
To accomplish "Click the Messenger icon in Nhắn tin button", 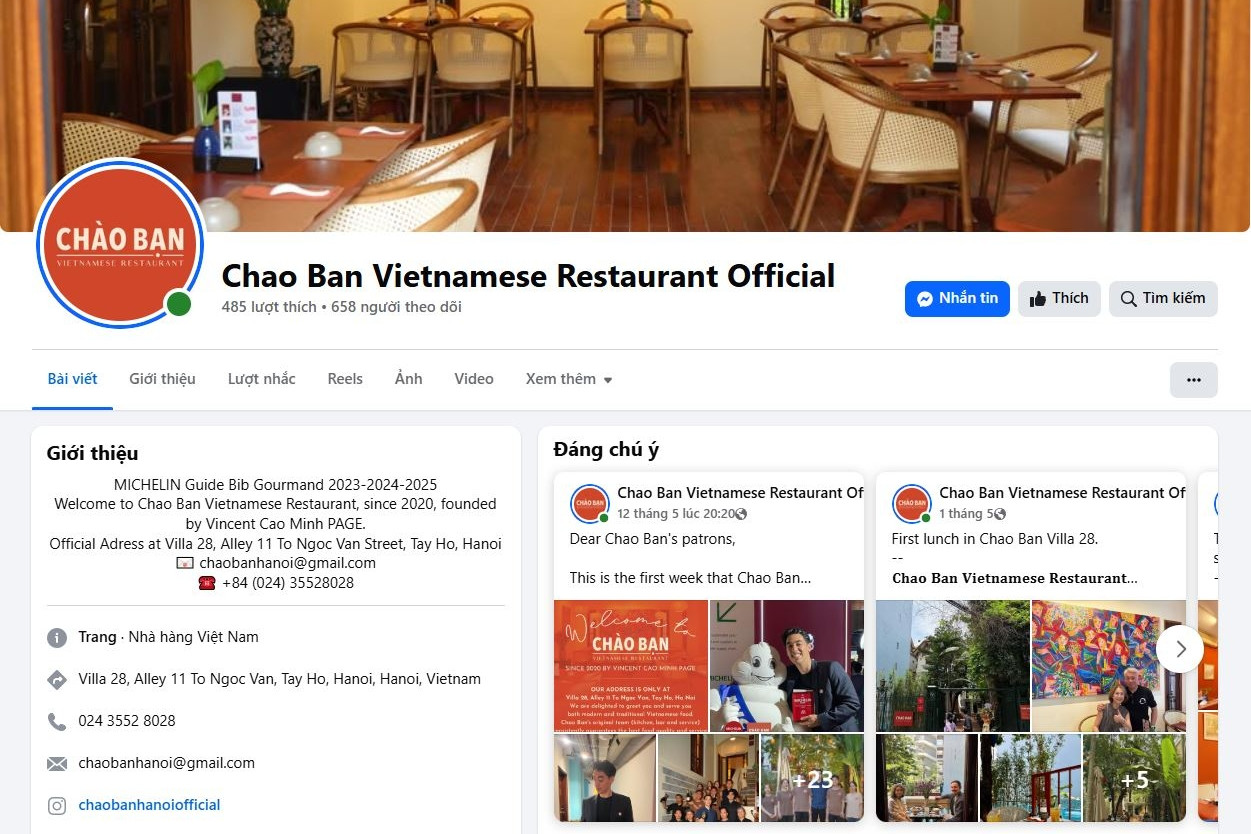I will click(925, 299).
